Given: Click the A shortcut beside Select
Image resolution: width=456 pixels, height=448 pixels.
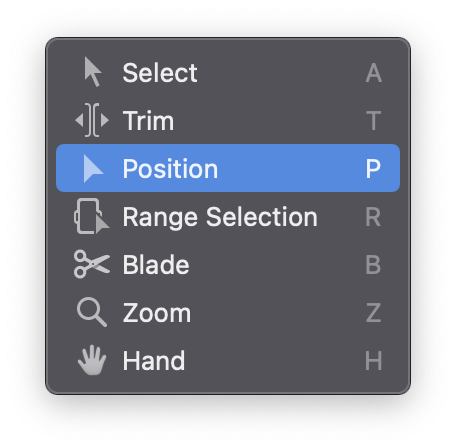Looking at the screenshot, I should [374, 73].
